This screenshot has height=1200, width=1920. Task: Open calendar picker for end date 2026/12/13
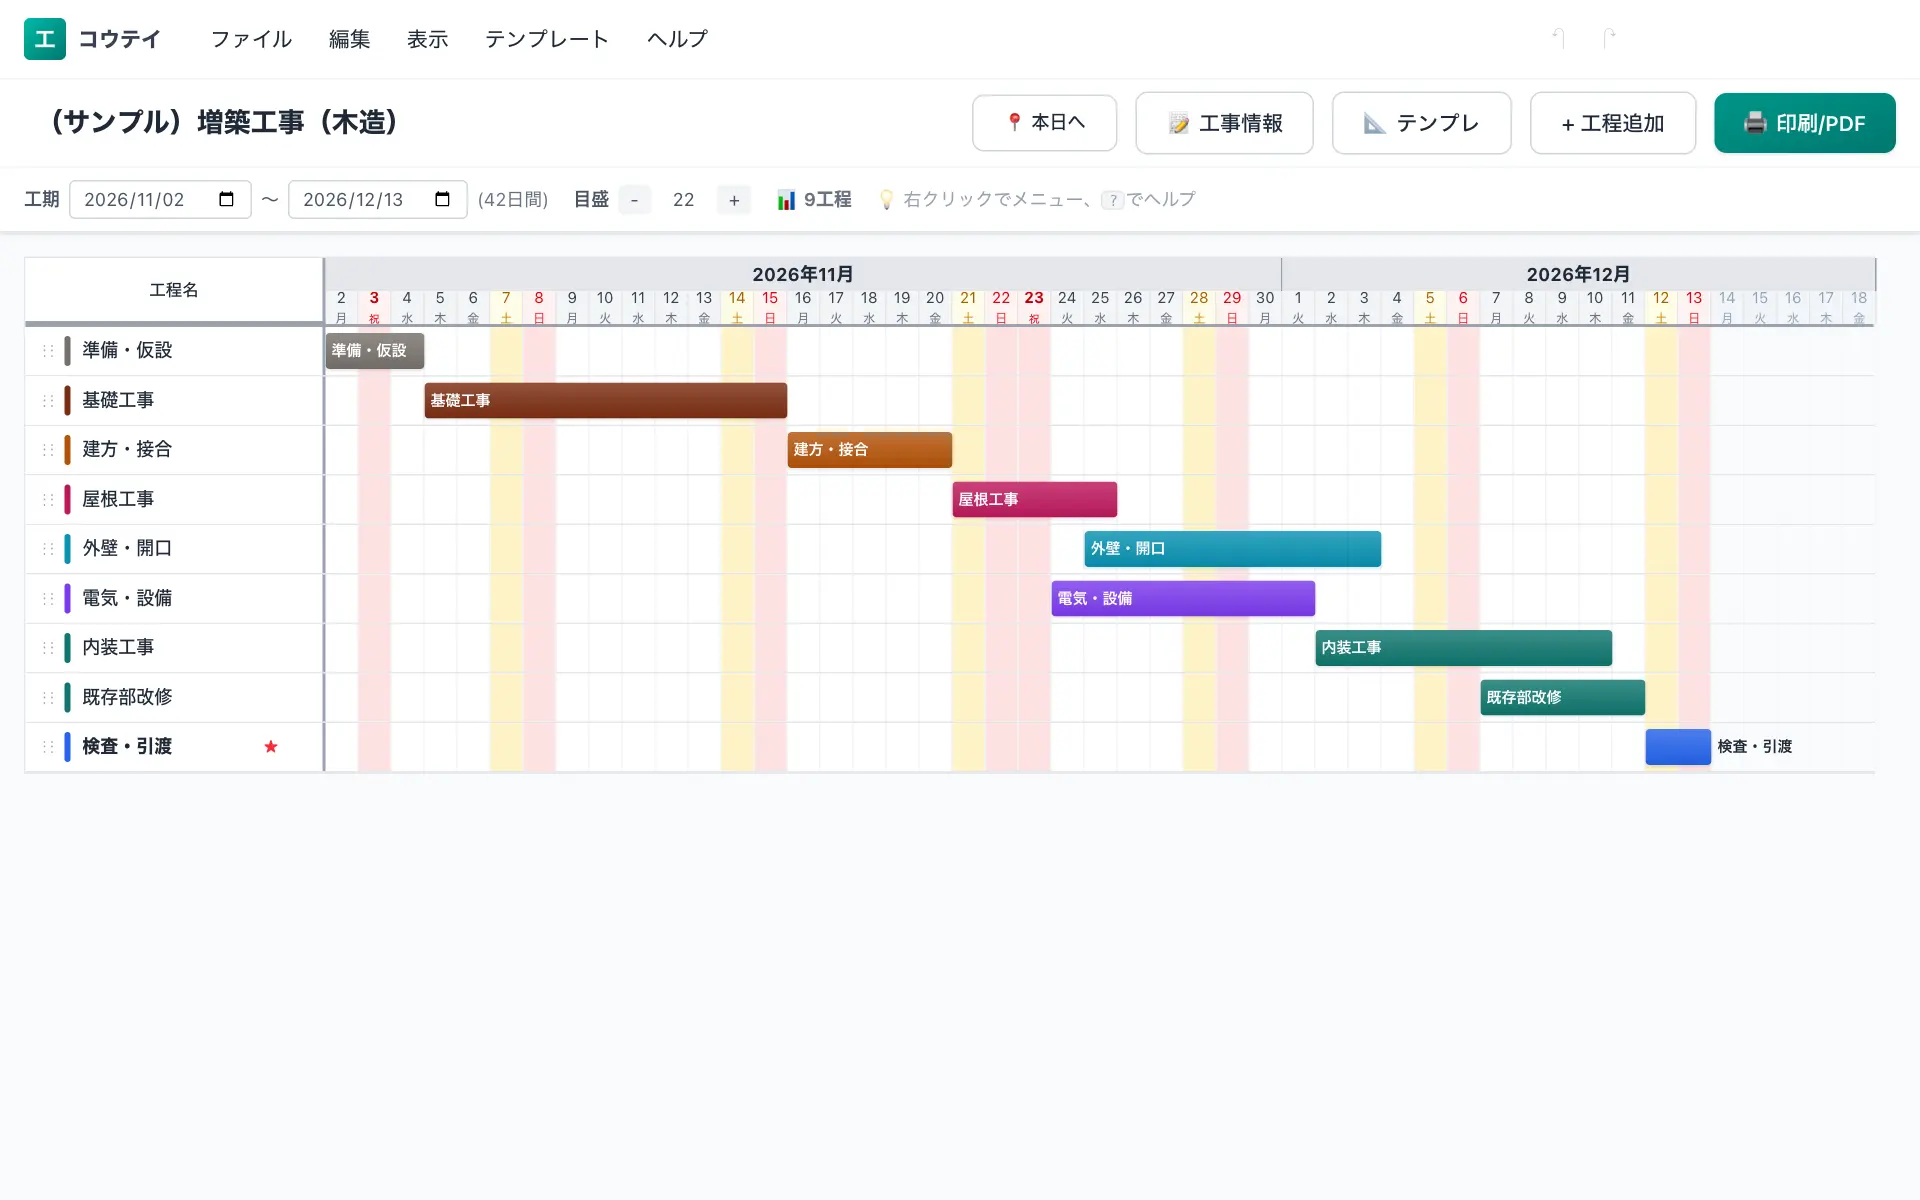443,199
